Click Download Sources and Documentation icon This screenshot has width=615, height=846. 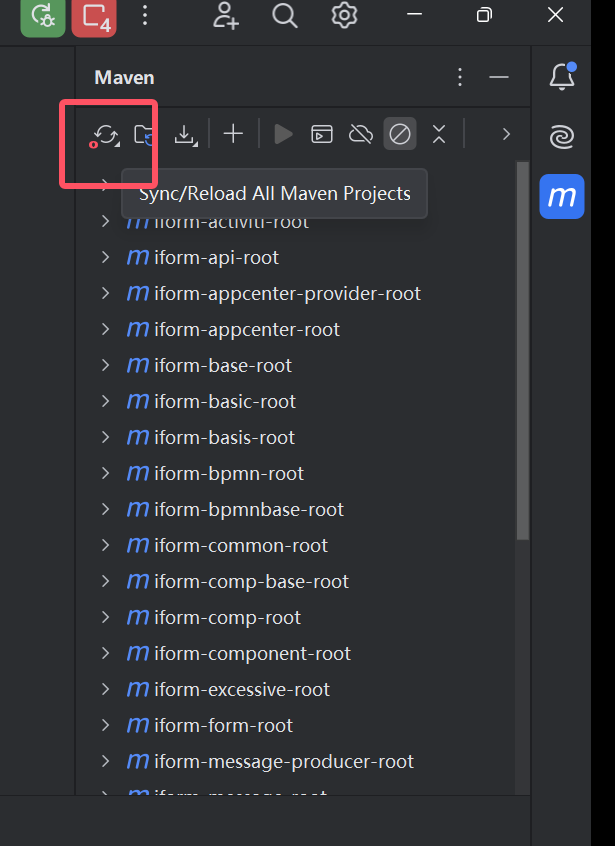[185, 134]
